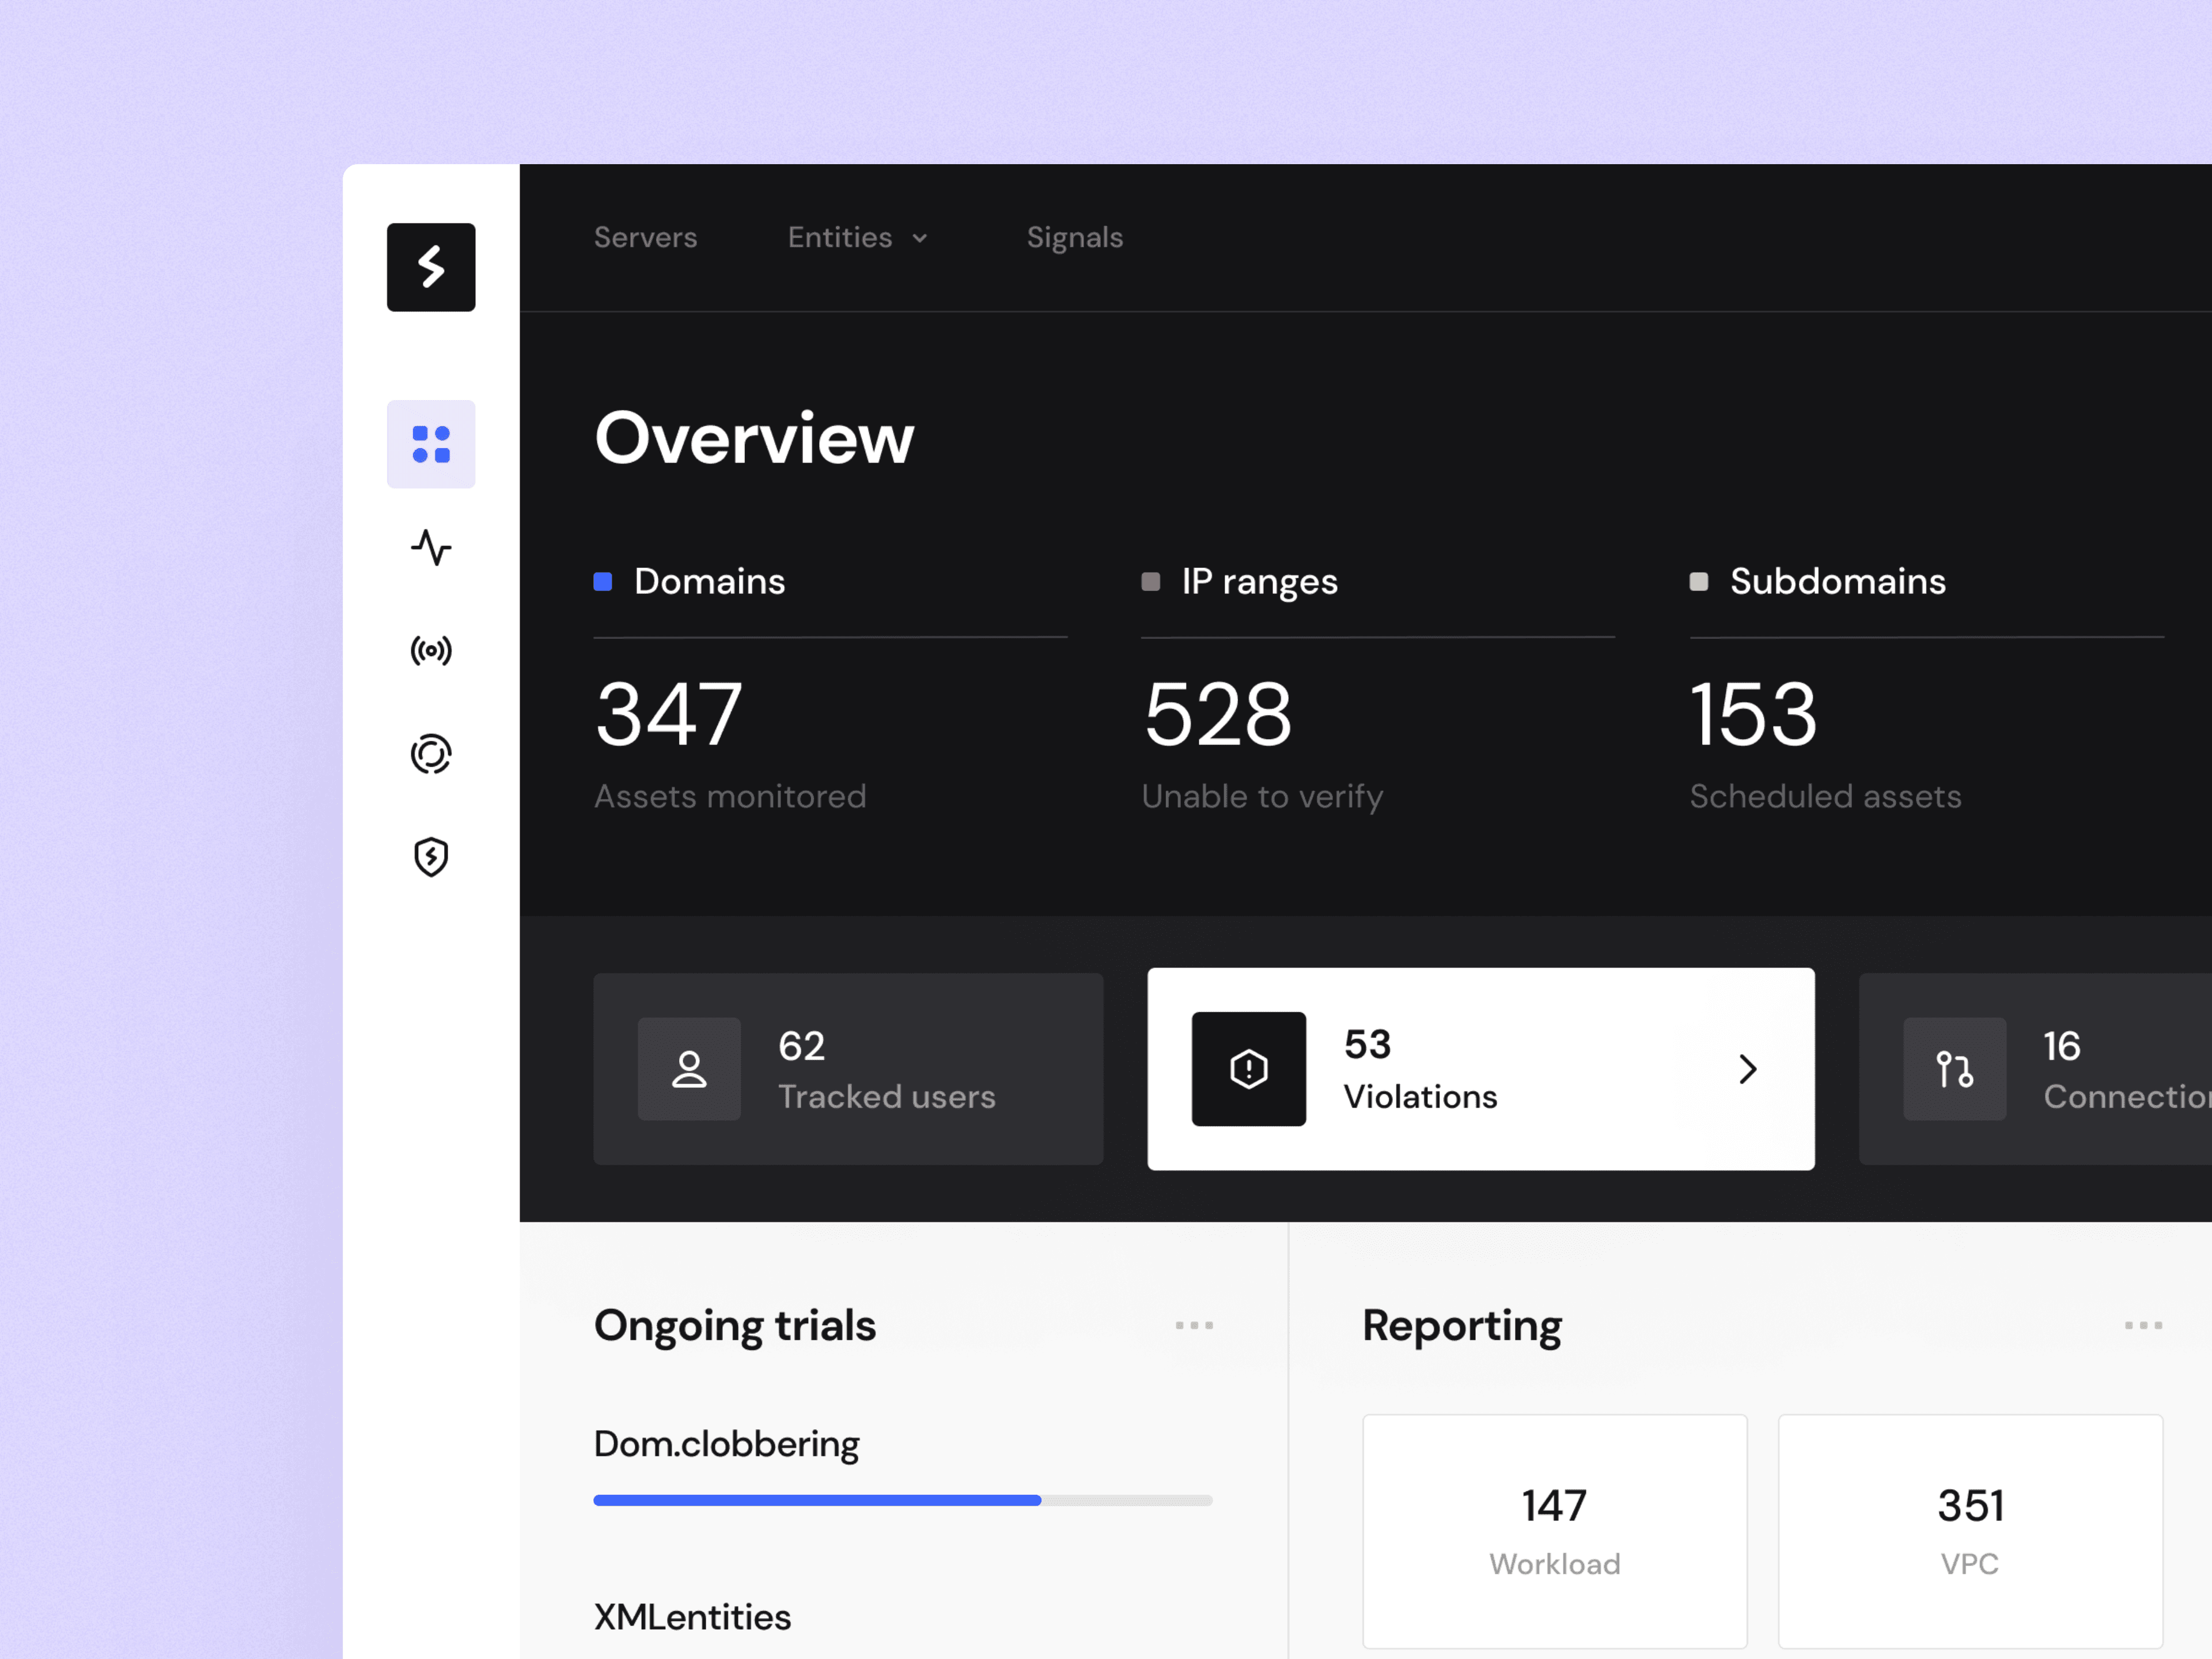Open the Violations card arrow
The height and width of the screenshot is (1659, 2212).
(x=1747, y=1069)
